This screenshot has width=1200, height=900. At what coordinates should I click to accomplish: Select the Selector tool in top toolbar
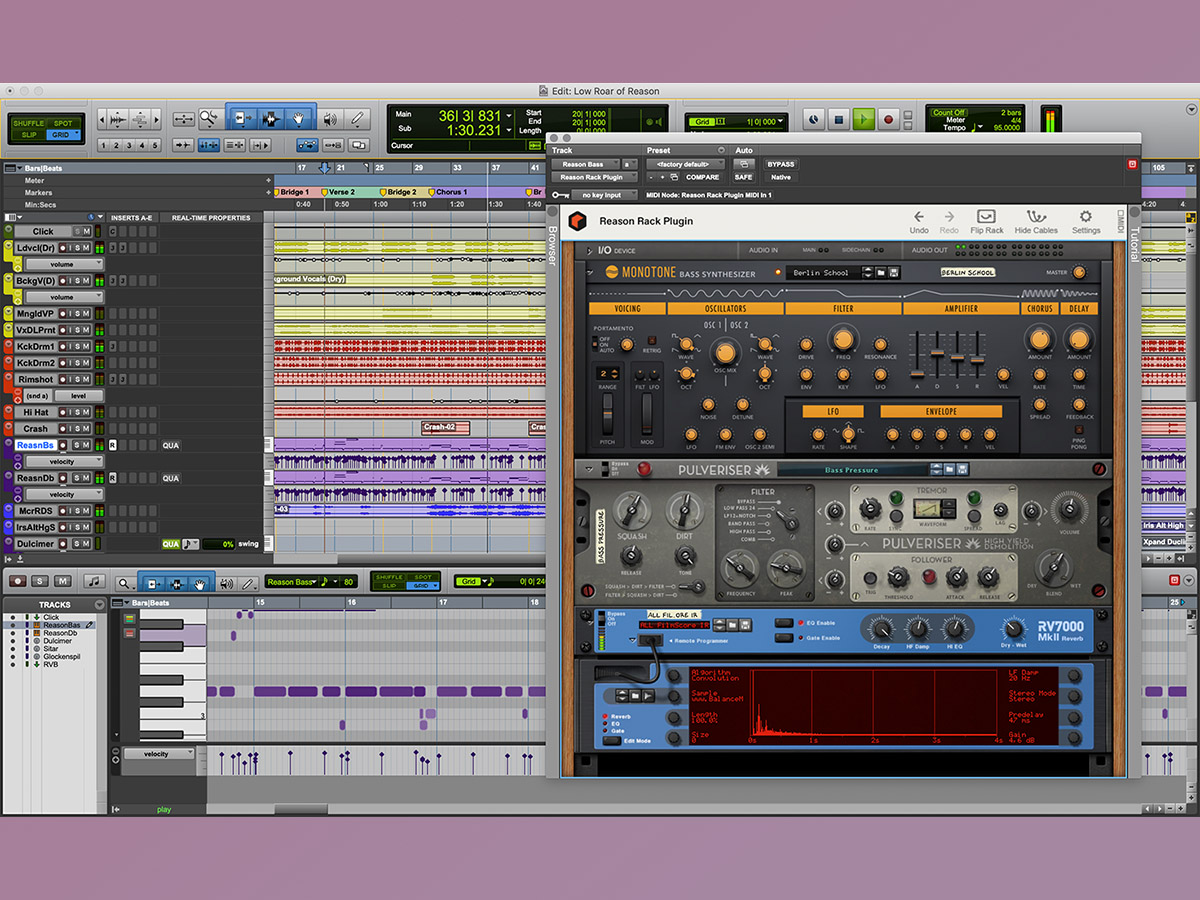point(270,119)
